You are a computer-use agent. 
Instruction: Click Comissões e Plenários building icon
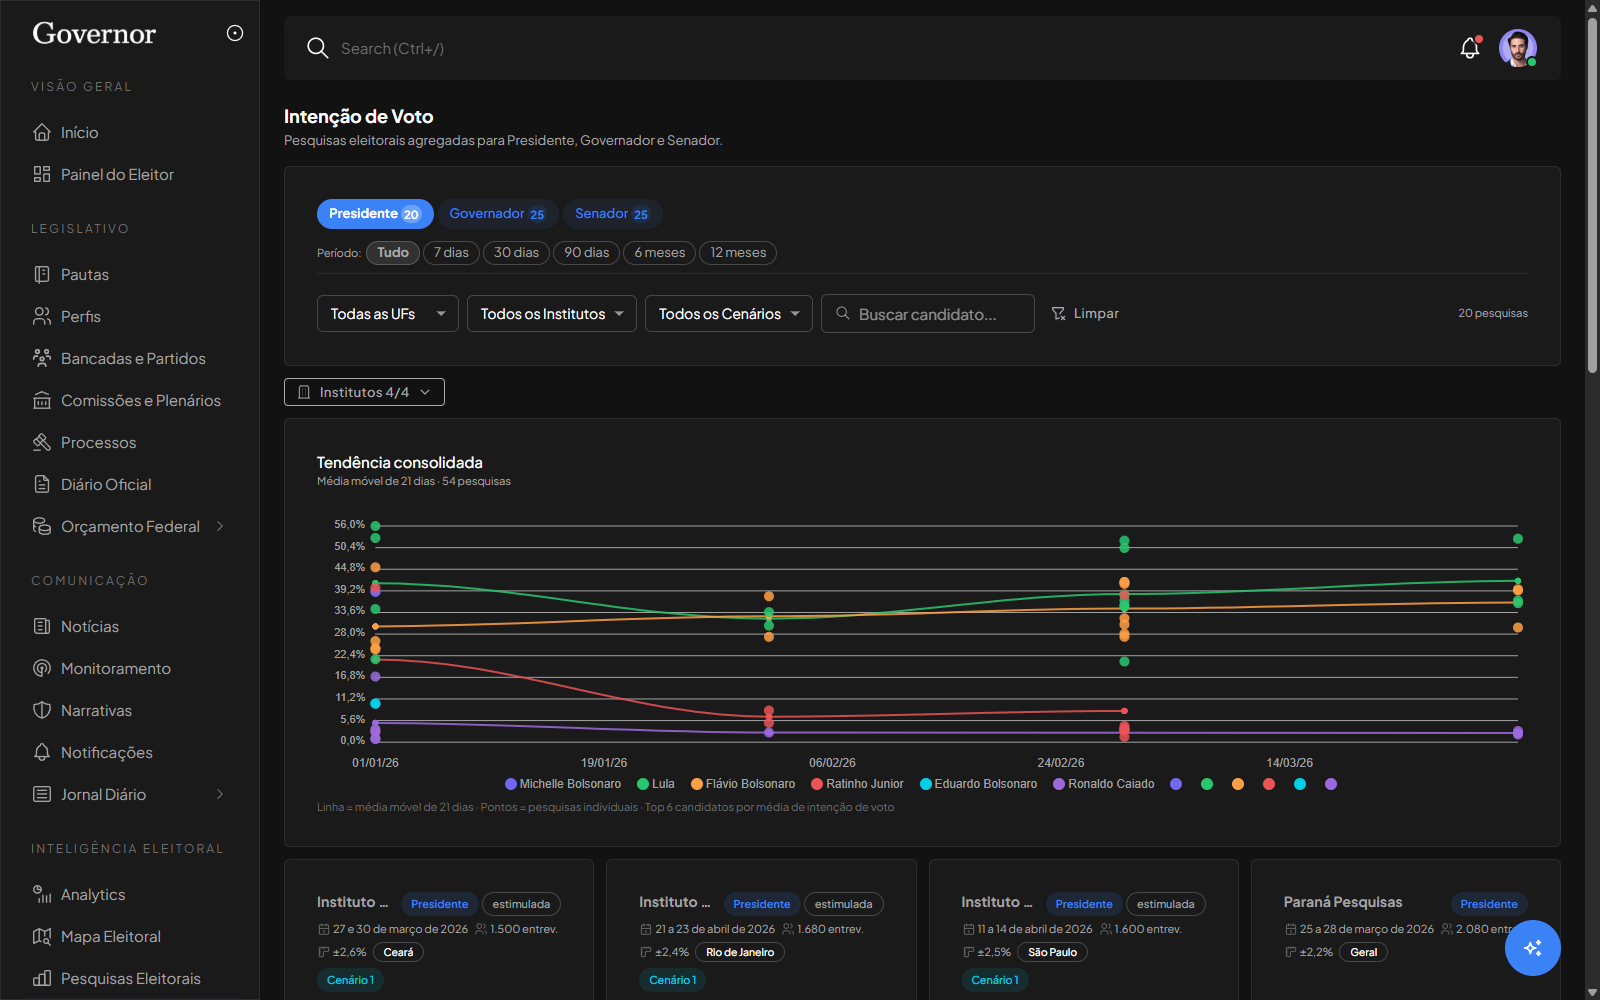[x=42, y=400]
